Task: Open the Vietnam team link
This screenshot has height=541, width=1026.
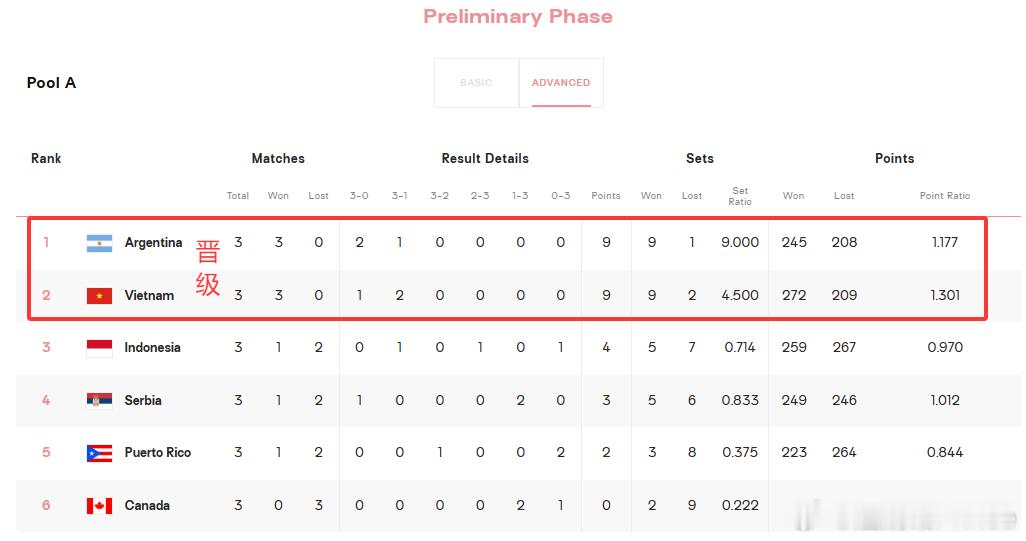Action: (x=149, y=295)
